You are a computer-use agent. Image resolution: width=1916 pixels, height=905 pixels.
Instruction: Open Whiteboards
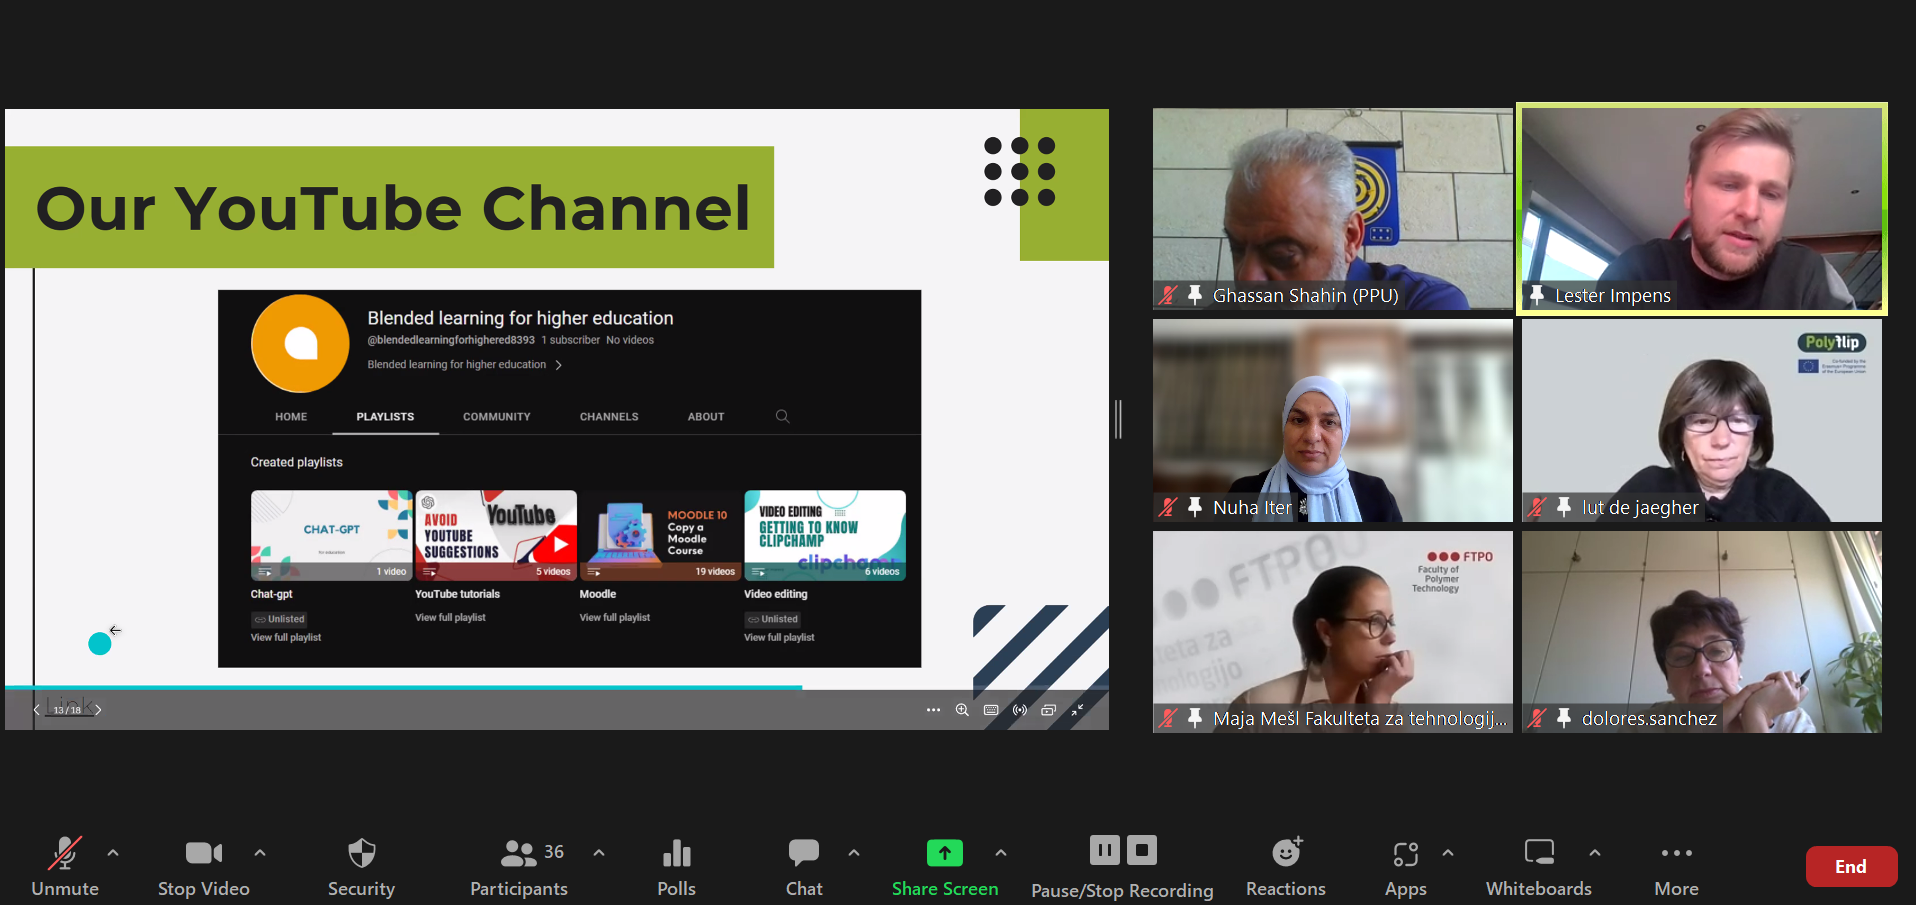[x=1539, y=867]
